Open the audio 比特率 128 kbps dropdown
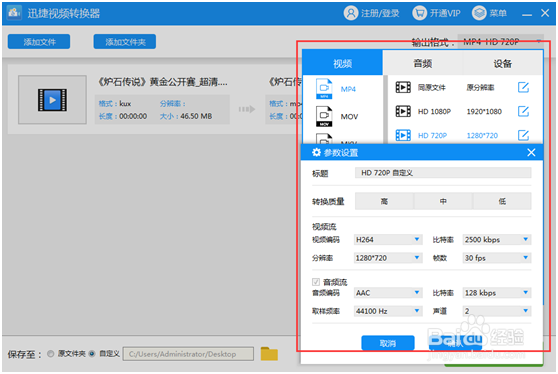Image resolution: width=558 pixels, height=374 pixels. 497,293
